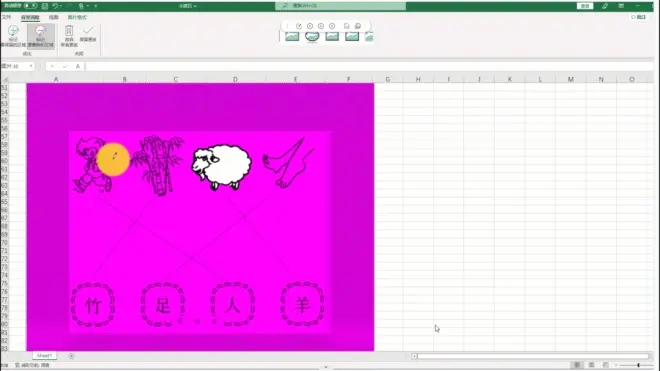
Task: Click the 足 character badge
Action: pyautogui.click(x=162, y=305)
